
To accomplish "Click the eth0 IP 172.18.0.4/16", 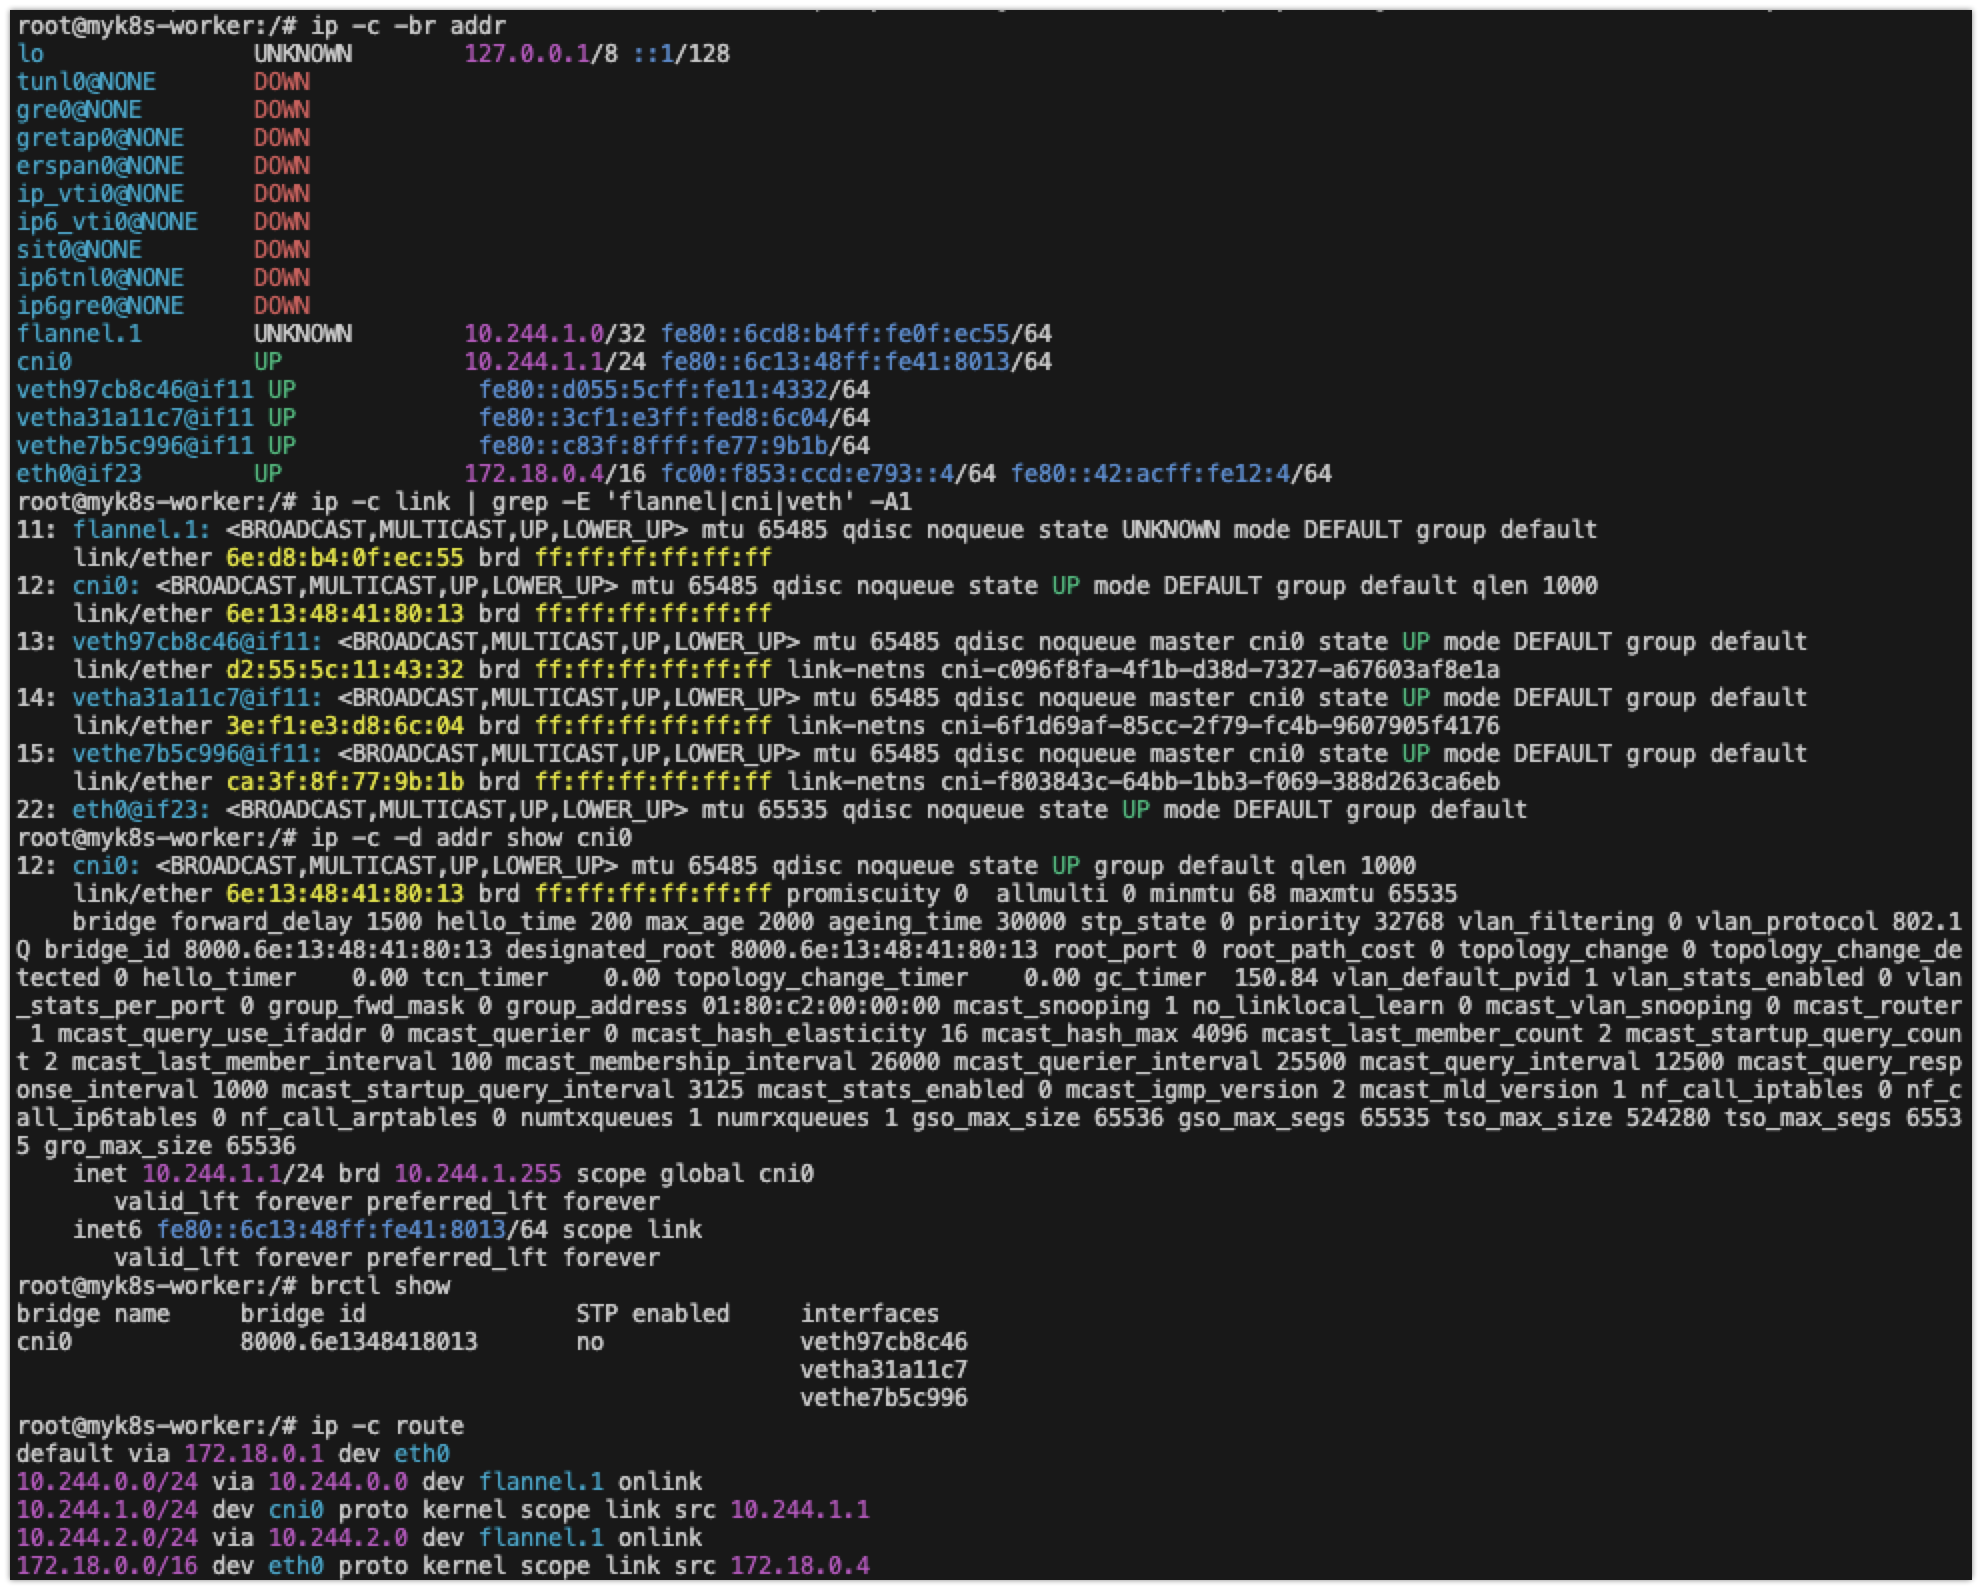I will 554,473.
